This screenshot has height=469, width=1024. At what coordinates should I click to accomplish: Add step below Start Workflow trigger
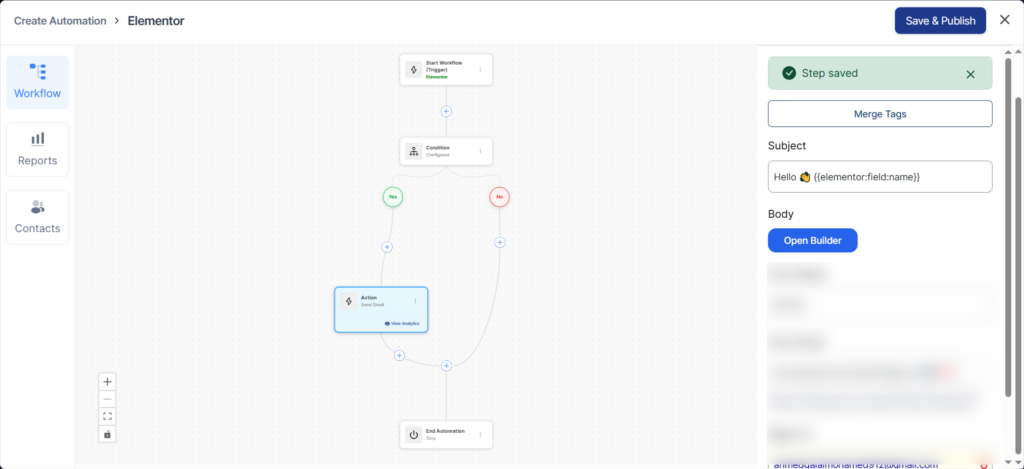446,111
